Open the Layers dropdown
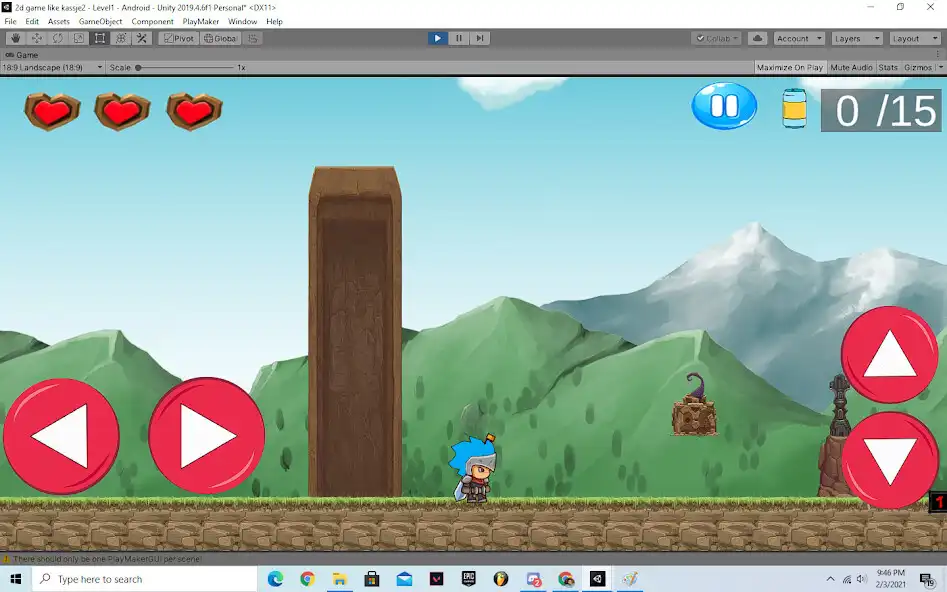This screenshot has height=592, width=947. (x=856, y=38)
